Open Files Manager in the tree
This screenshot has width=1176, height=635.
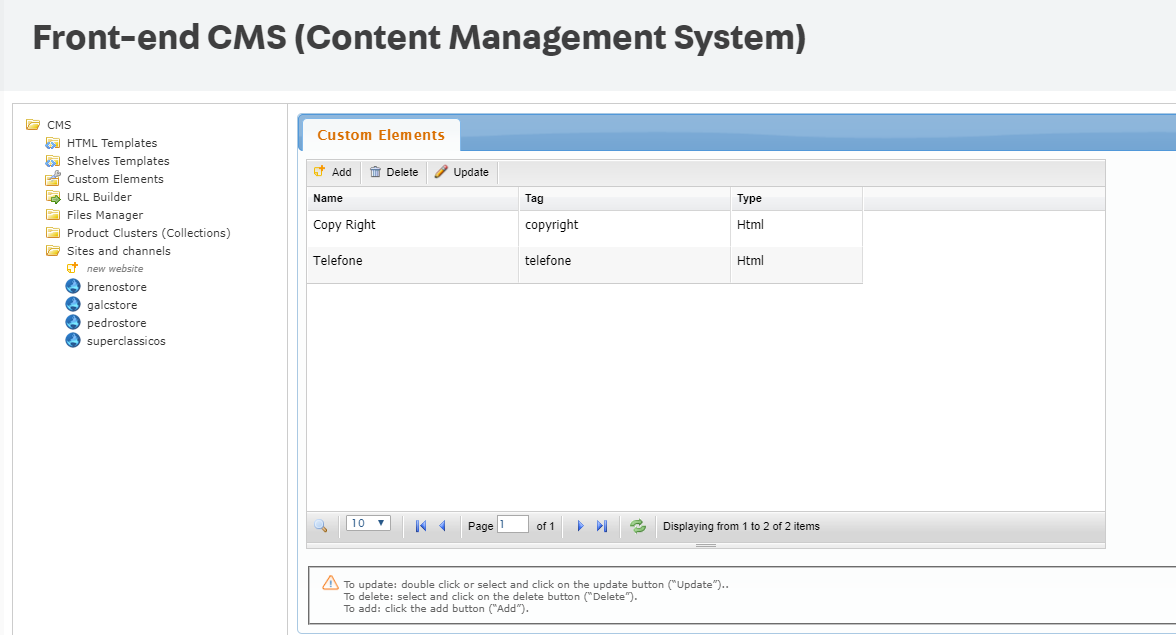pos(104,215)
